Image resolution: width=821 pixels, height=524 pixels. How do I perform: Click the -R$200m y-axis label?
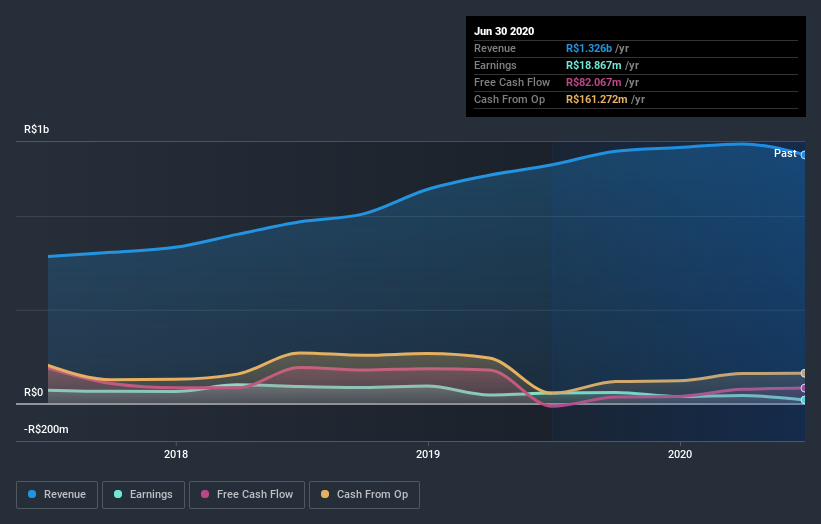46,429
